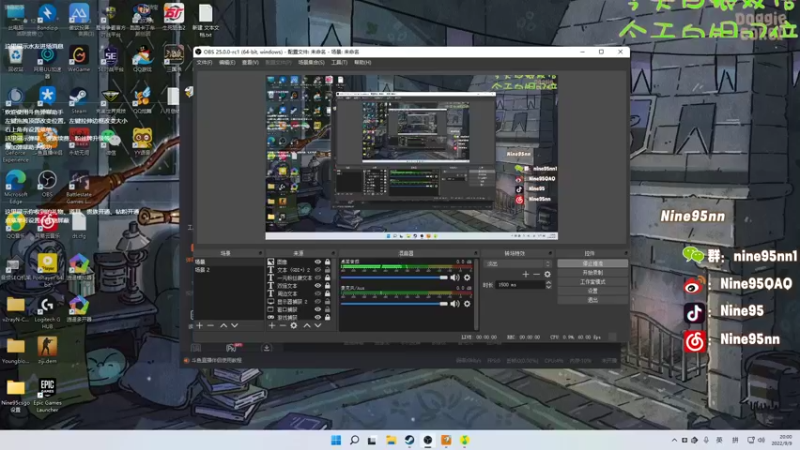Open the 场景集合(S) menu in OBS
The height and width of the screenshot is (450, 800).
(311, 62)
